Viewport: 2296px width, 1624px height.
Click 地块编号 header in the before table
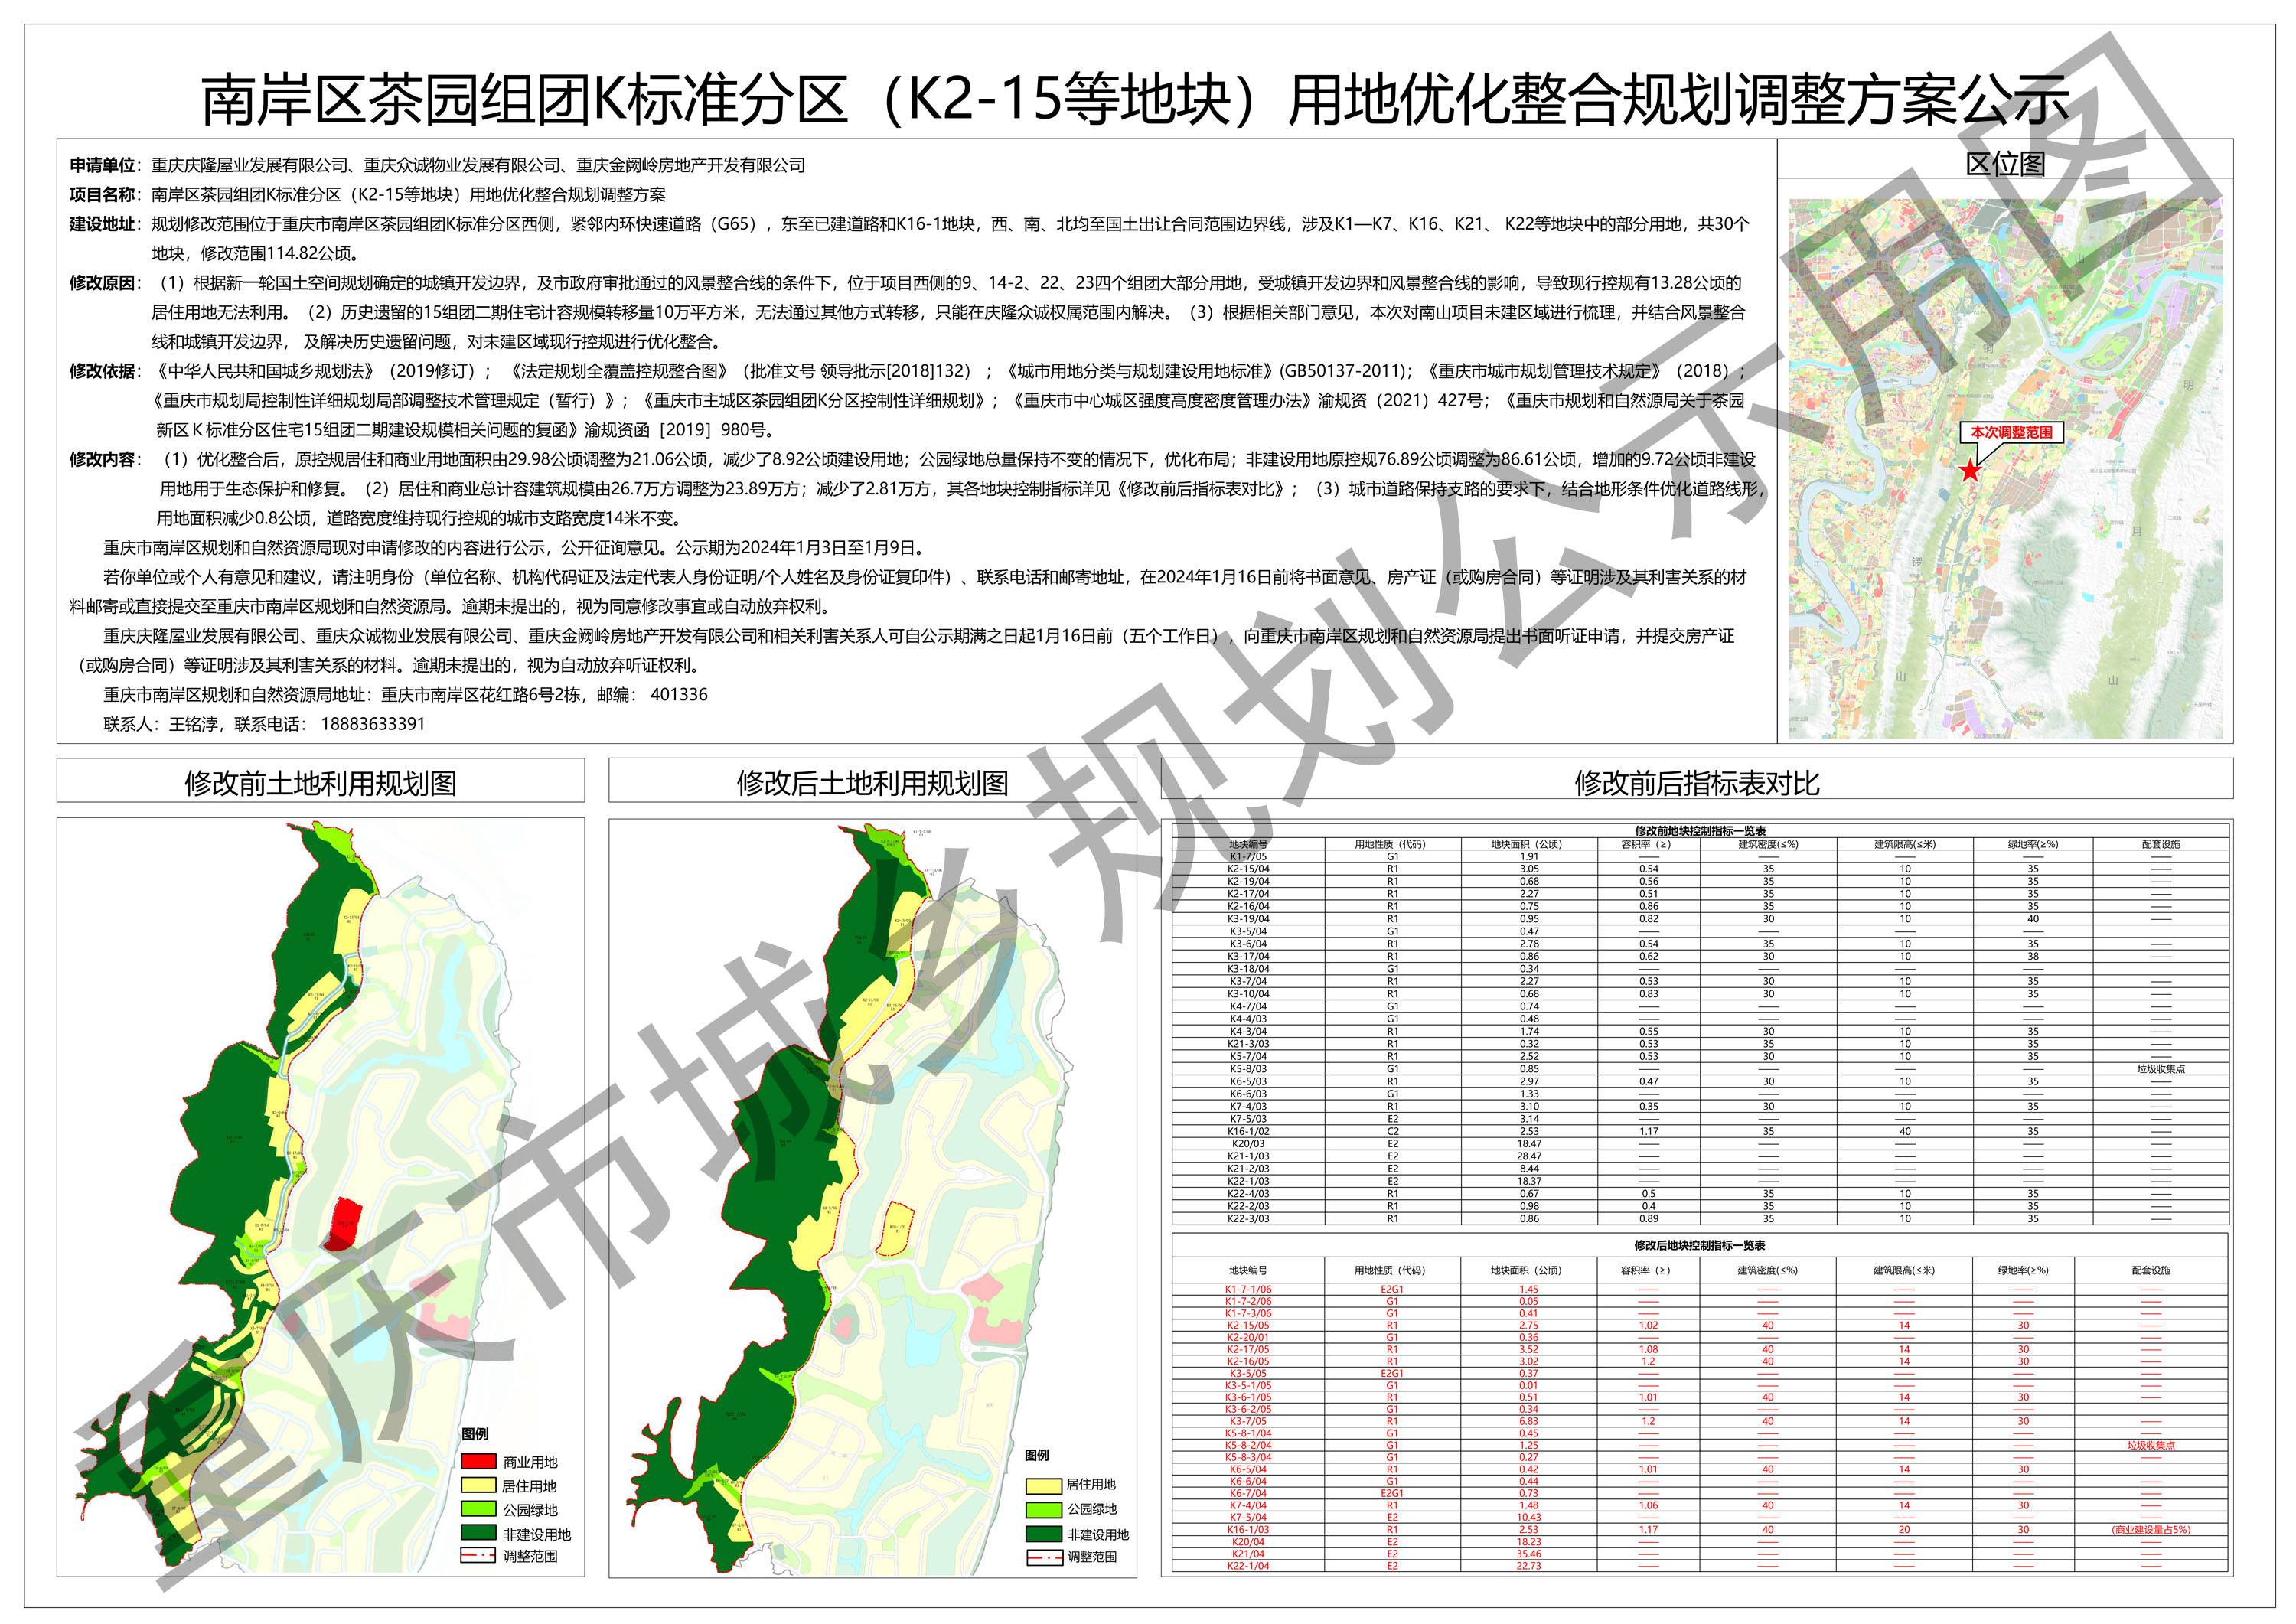(1248, 844)
